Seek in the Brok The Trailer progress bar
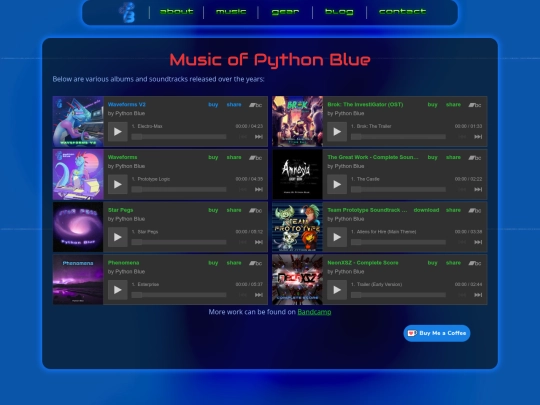The width and height of the screenshot is (540, 405). click(x=398, y=137)
